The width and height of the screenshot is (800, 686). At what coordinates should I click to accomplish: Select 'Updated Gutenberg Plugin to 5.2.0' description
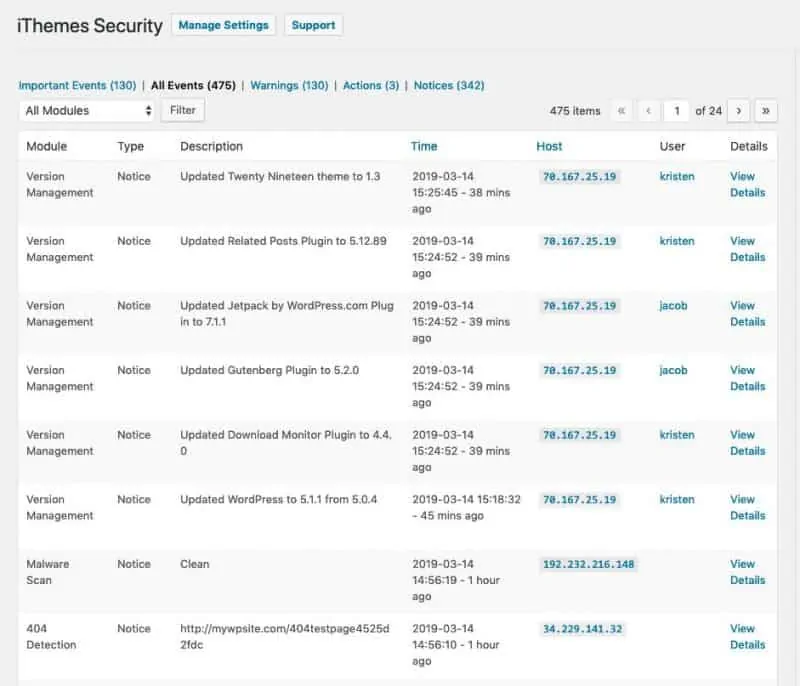click(x=269, y=370)
